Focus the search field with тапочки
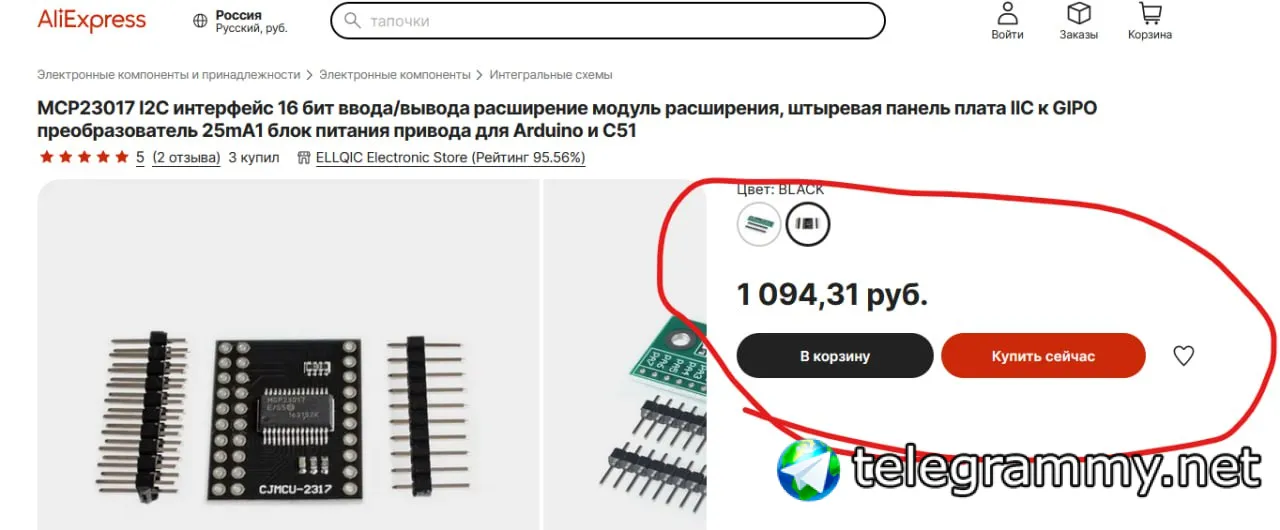Viewport: 1280px width, 530px height. pyautogui.click(x=607, y=20)
